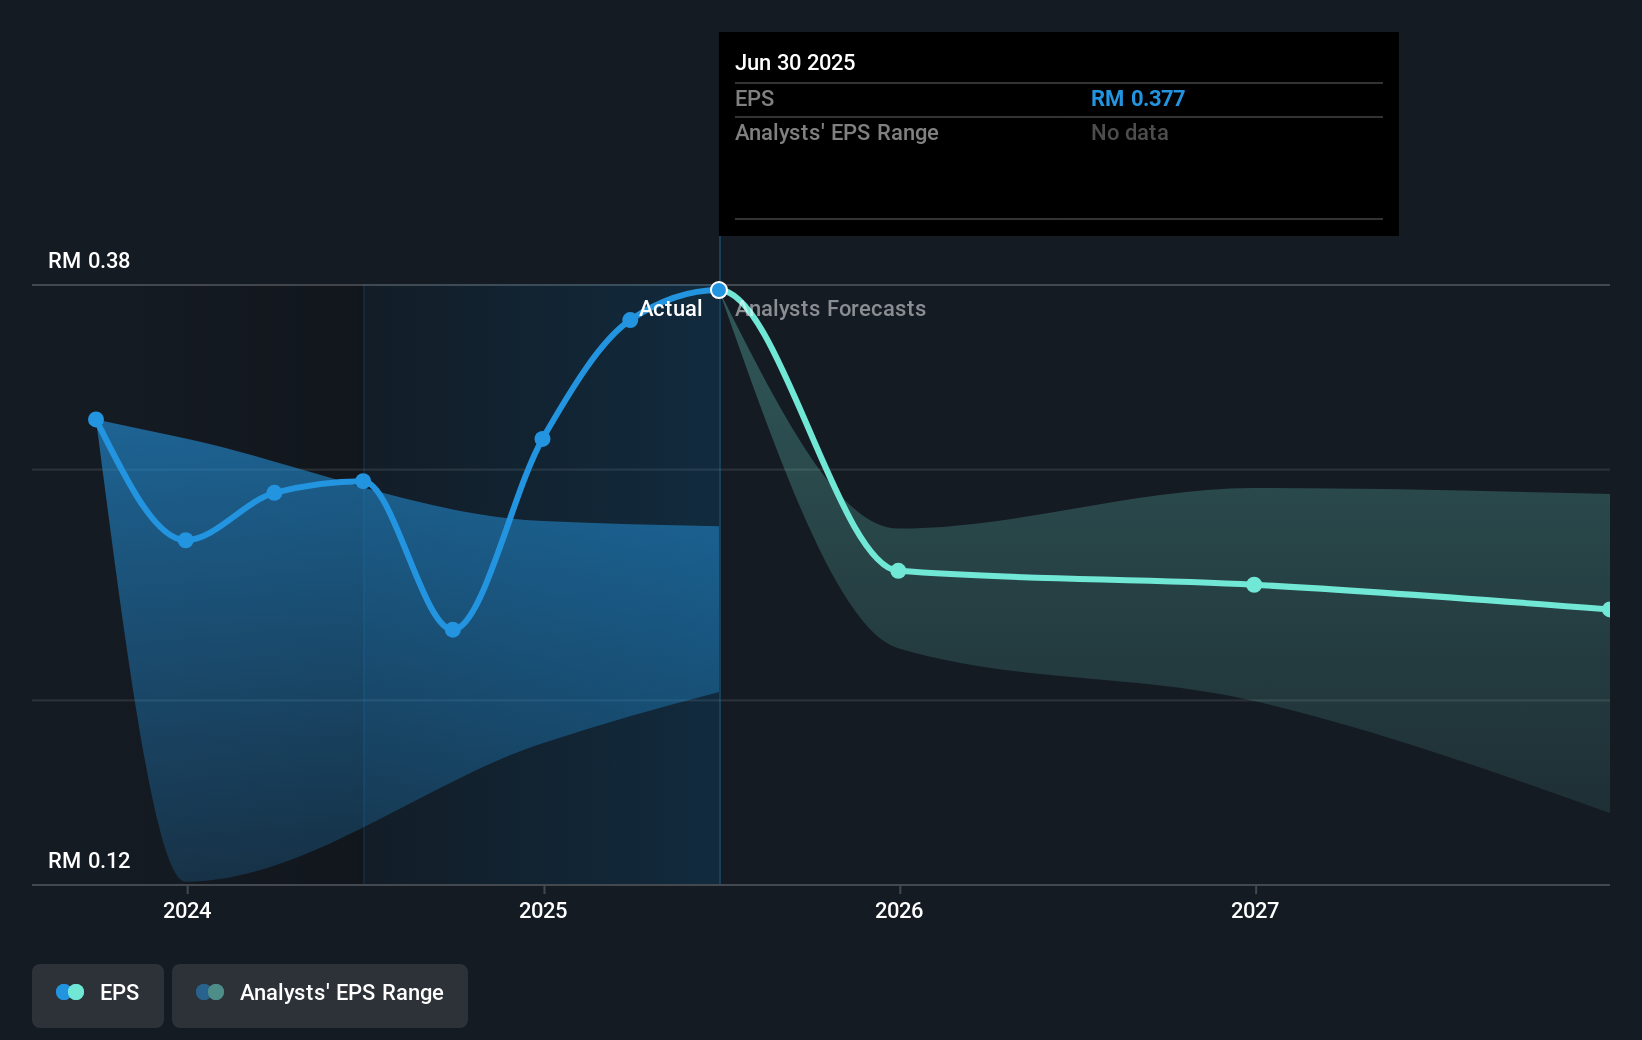Click the highlighted Jun 30 2025 EPS data point
The height and width of the screenshot is (1040, 1642).
[719, 290]
